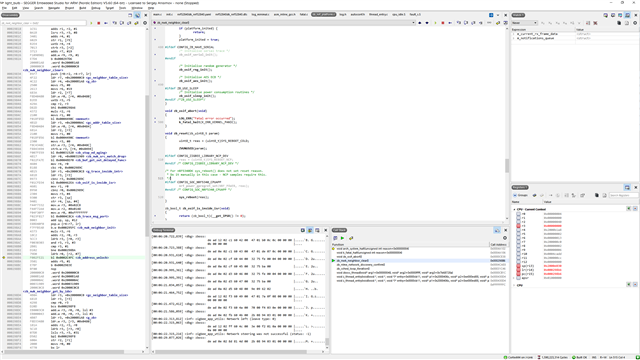Toggle INS insert mode in status bar
The width and height of the screenshot is (640, 360).
click(594, 357)
